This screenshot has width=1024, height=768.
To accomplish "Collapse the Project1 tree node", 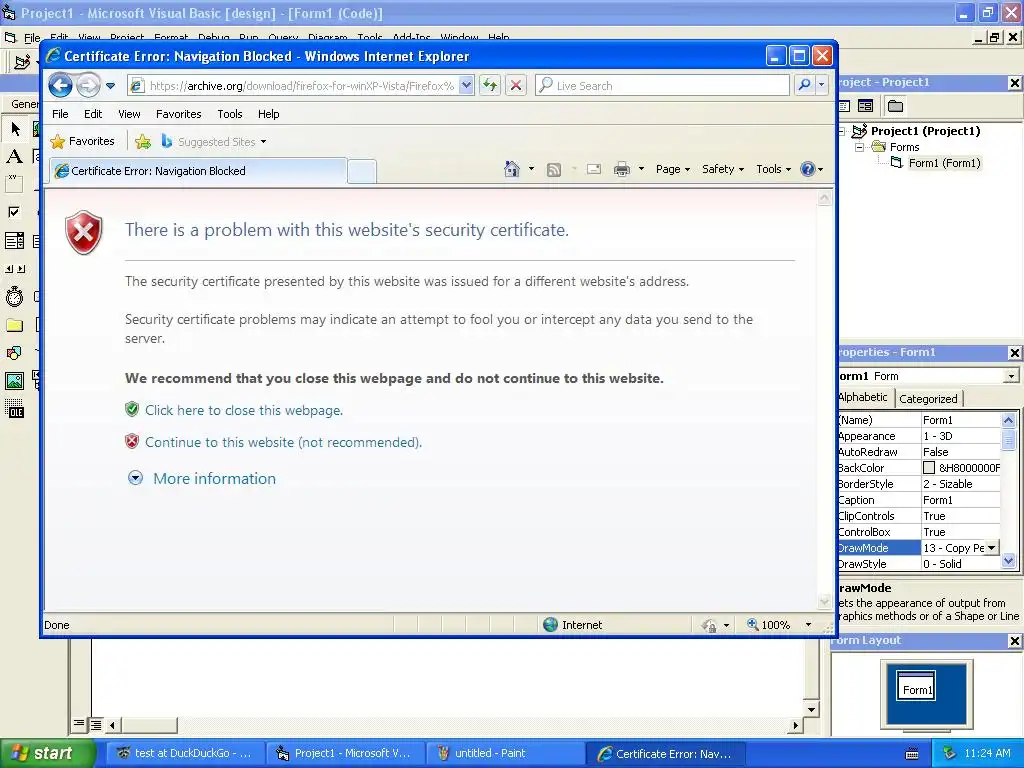I will click(x=842, y=131).
